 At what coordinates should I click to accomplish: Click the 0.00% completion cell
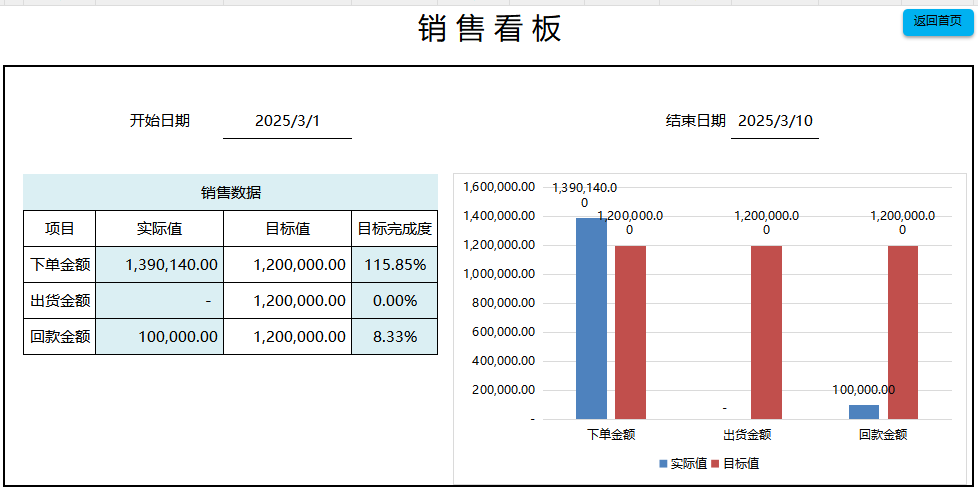click(395, 301)
